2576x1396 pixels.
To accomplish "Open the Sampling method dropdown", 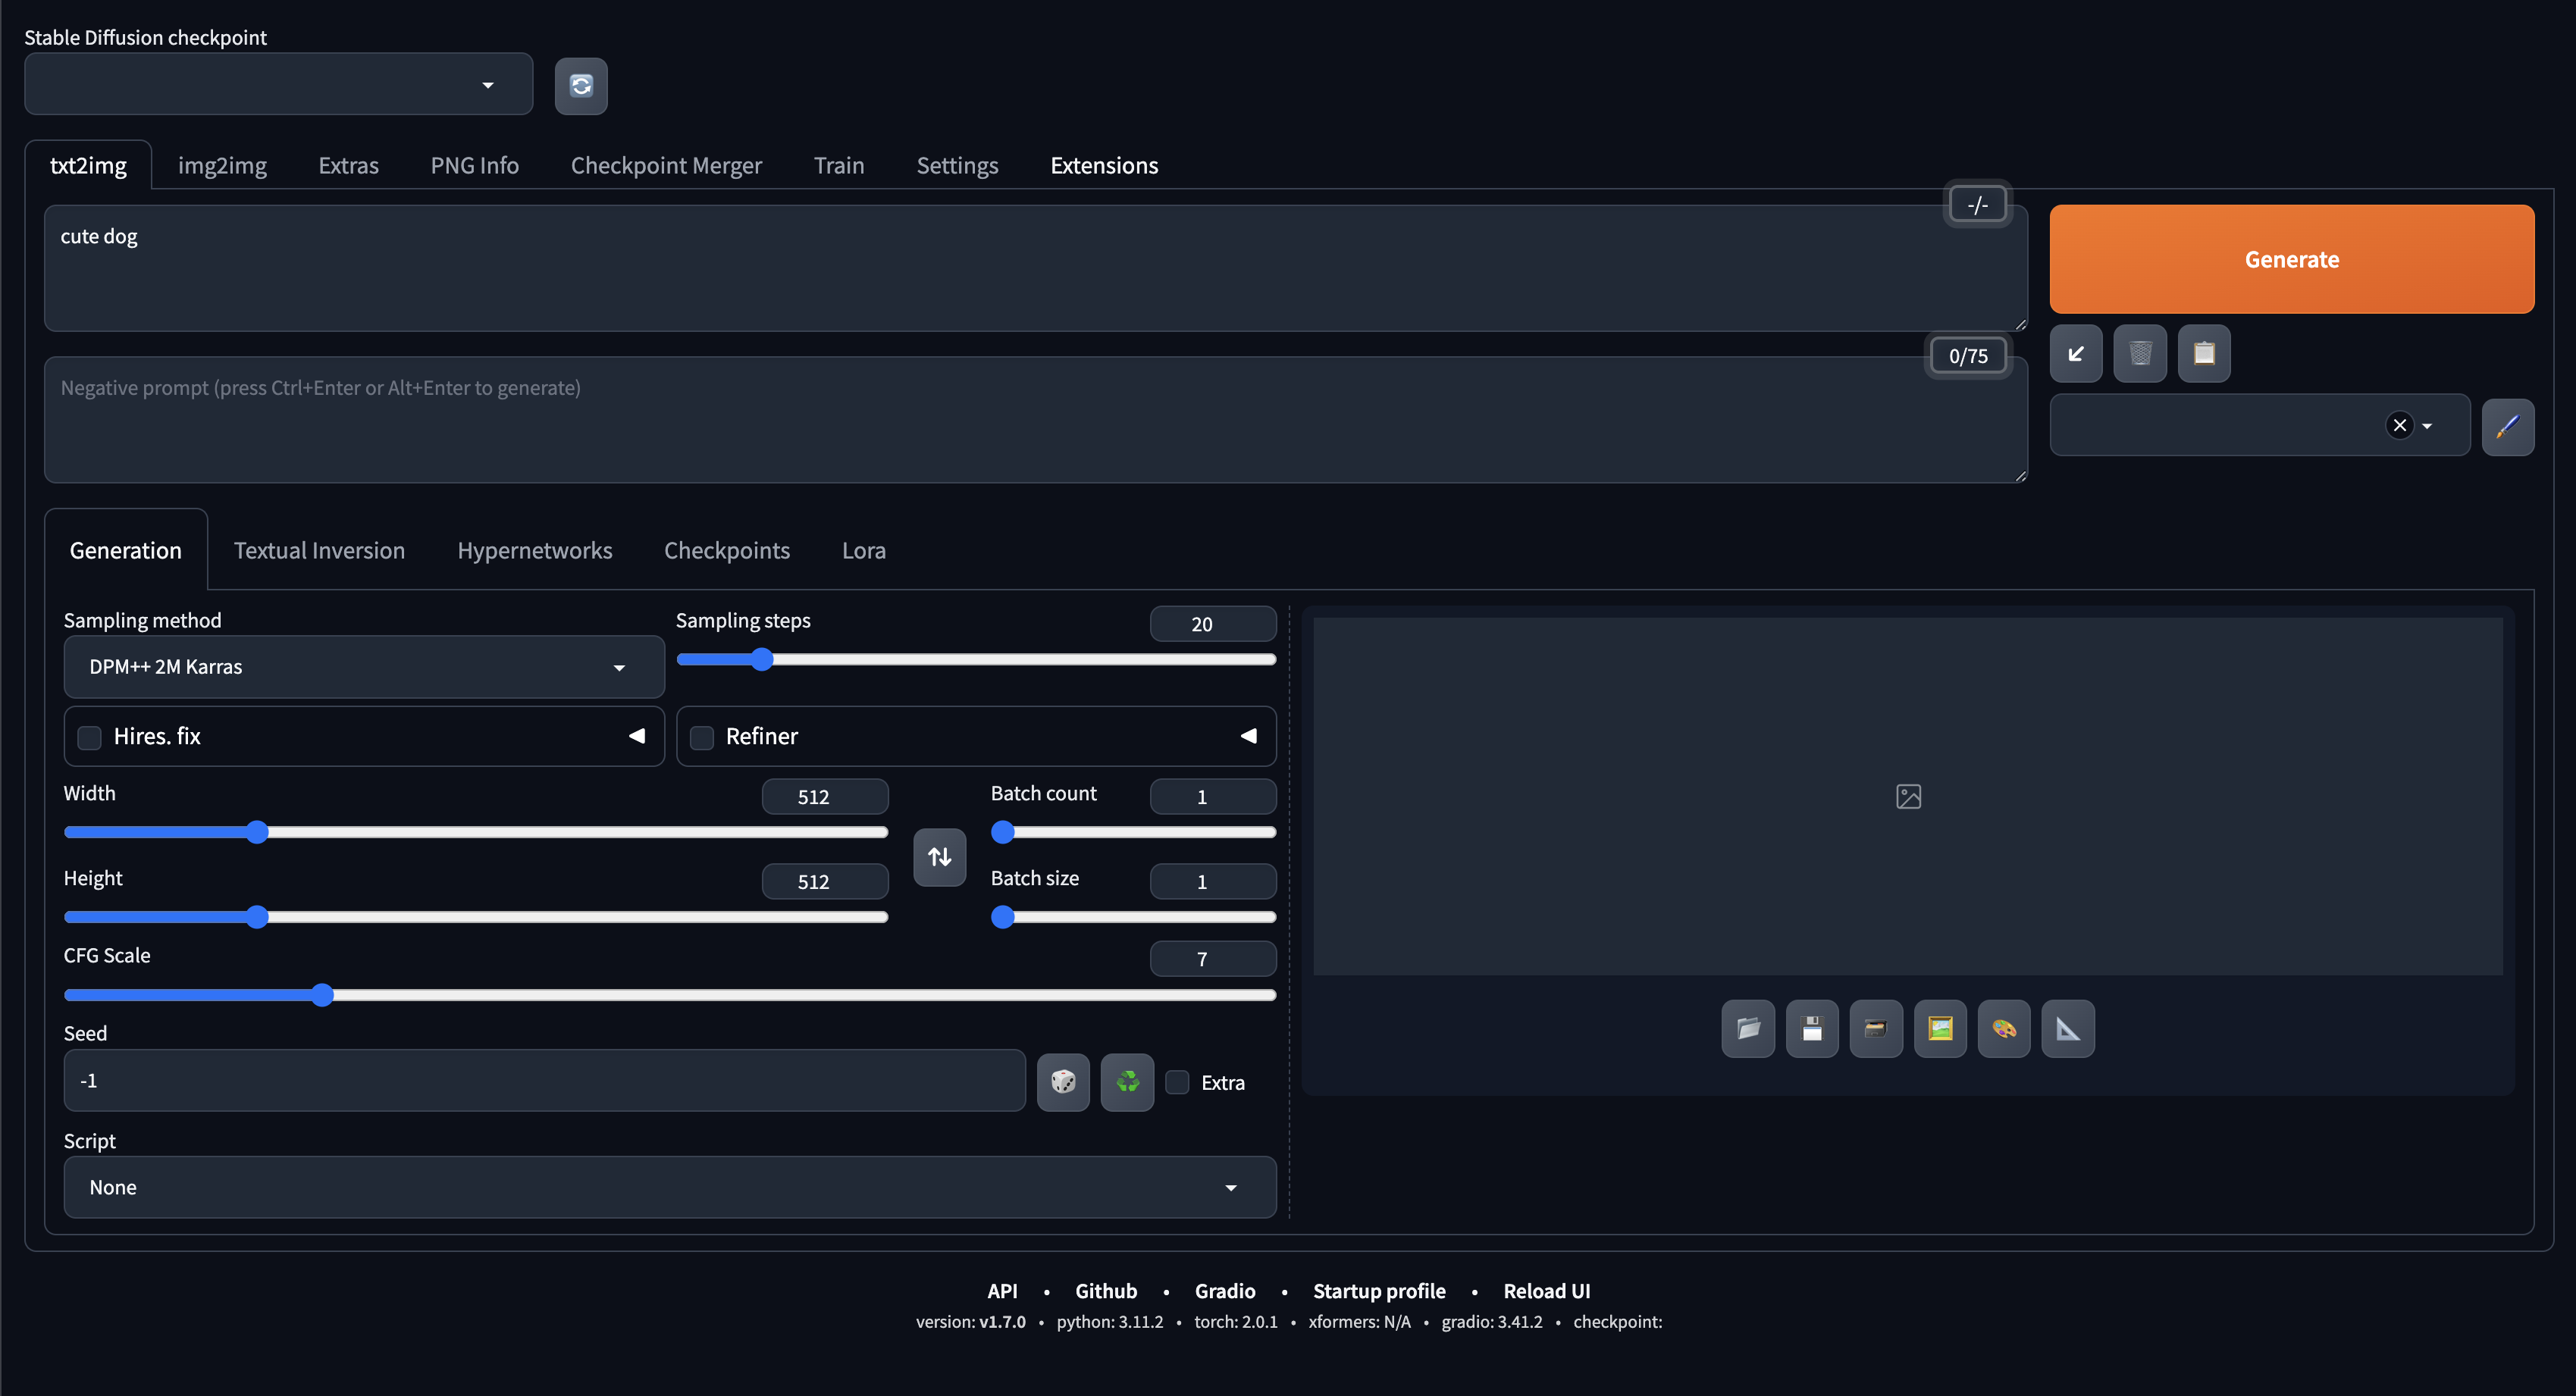I will [363, 667].
